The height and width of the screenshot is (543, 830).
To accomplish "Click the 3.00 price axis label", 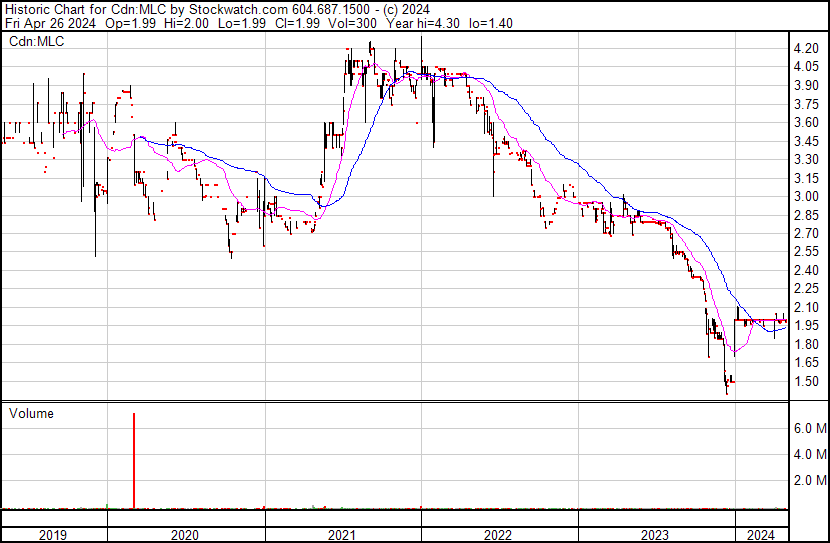I will [806, 196].
